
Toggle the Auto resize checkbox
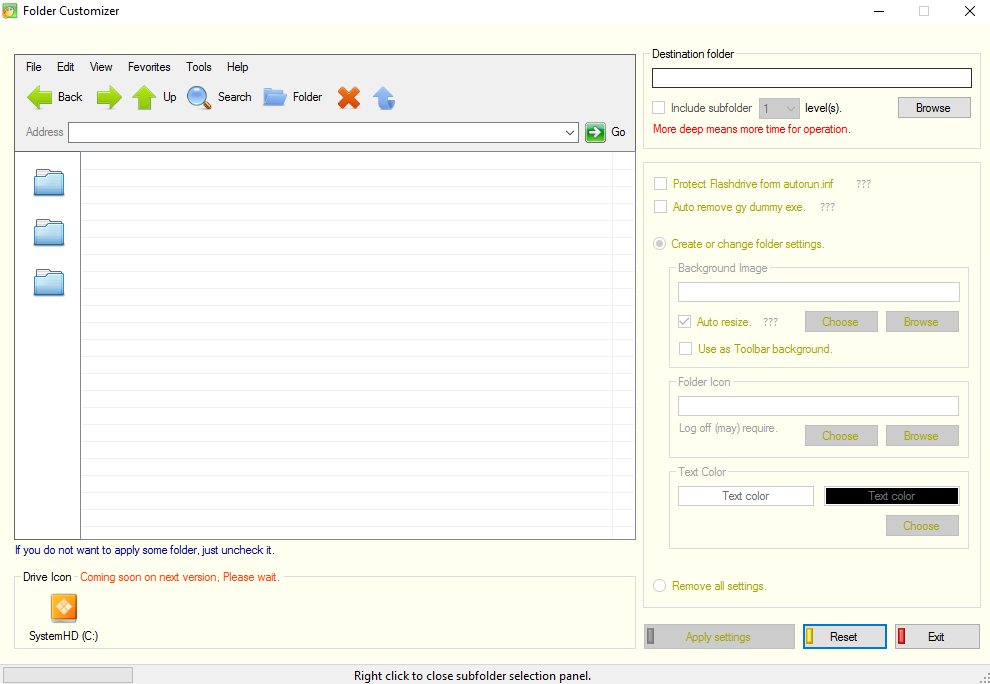click(684, 321)
